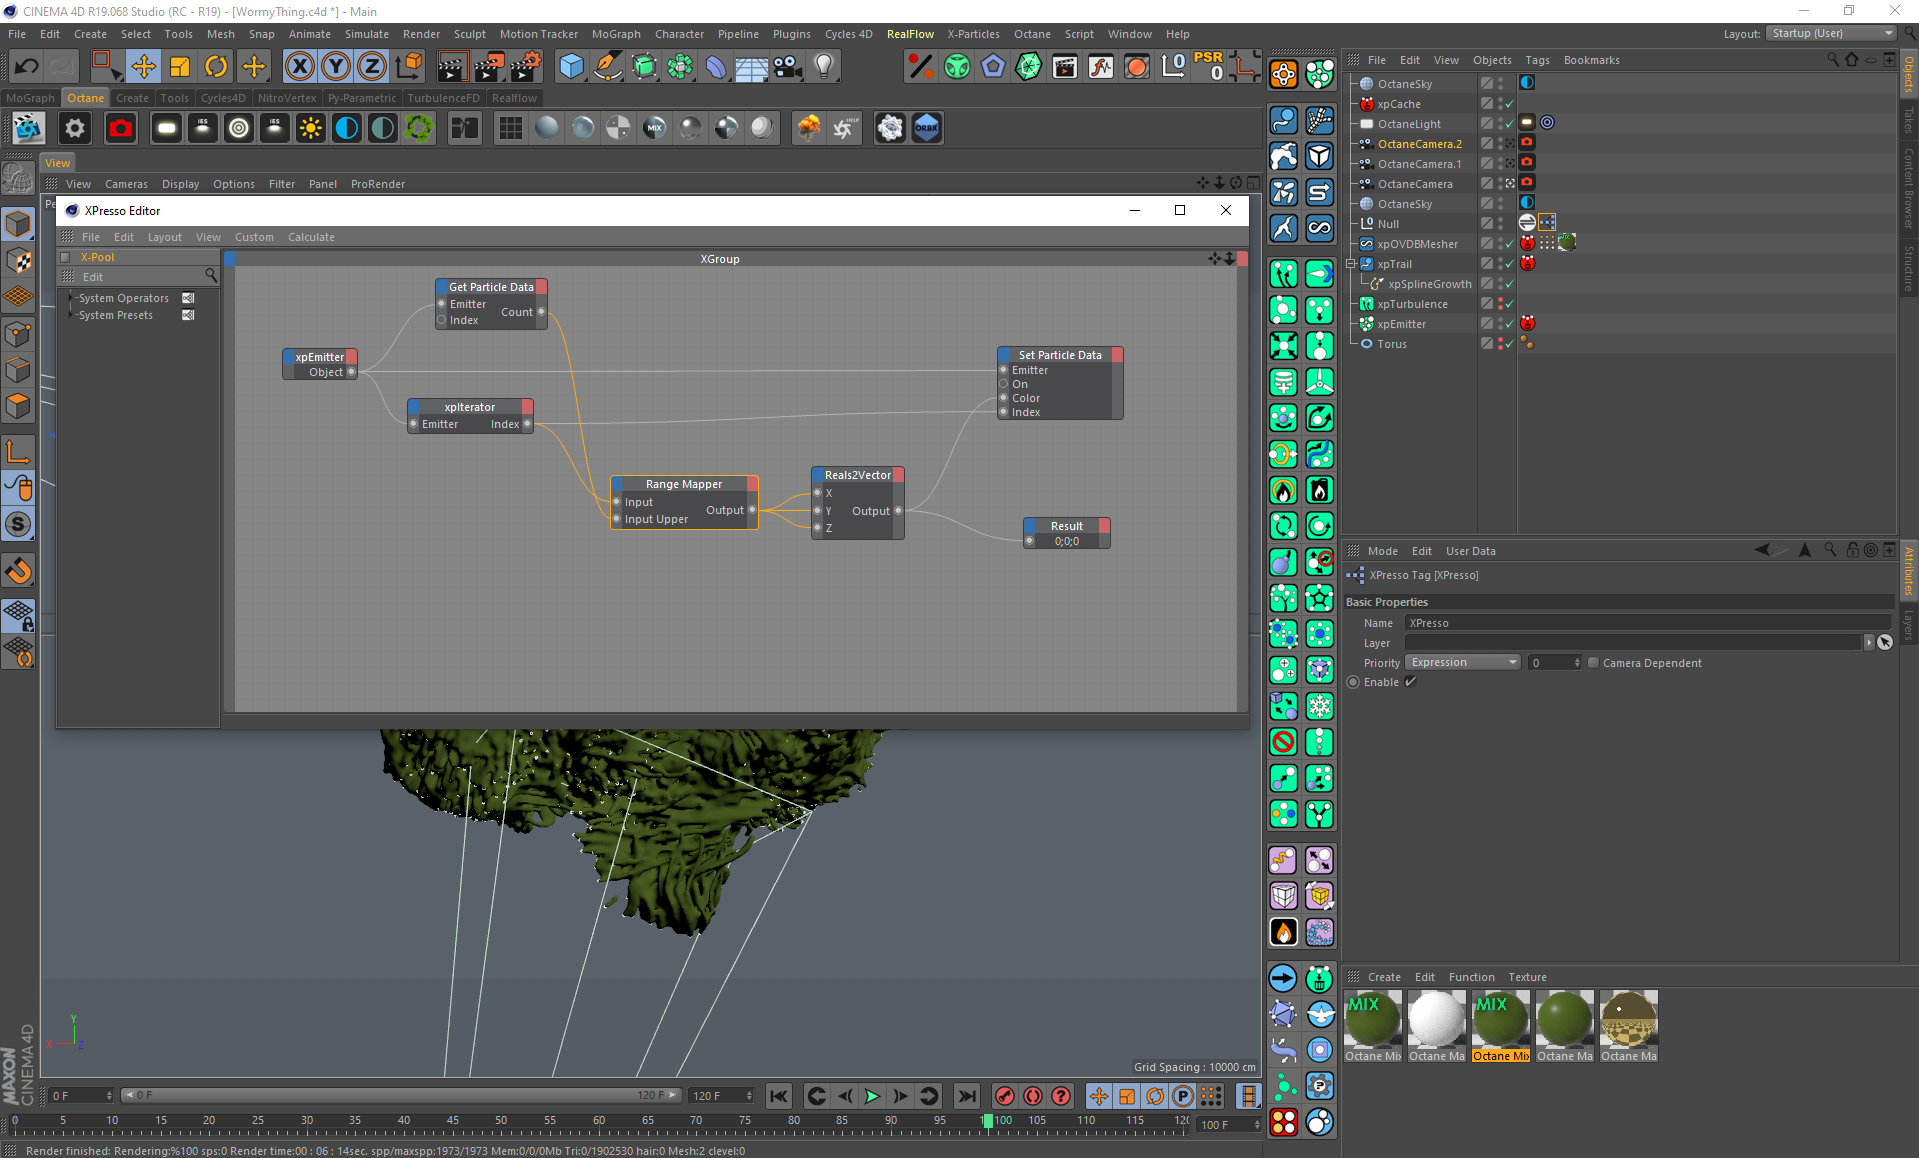This screenshot has height=1158, width=1919.
Task: Toggle the Z axis lock
Action: point(372,67)
